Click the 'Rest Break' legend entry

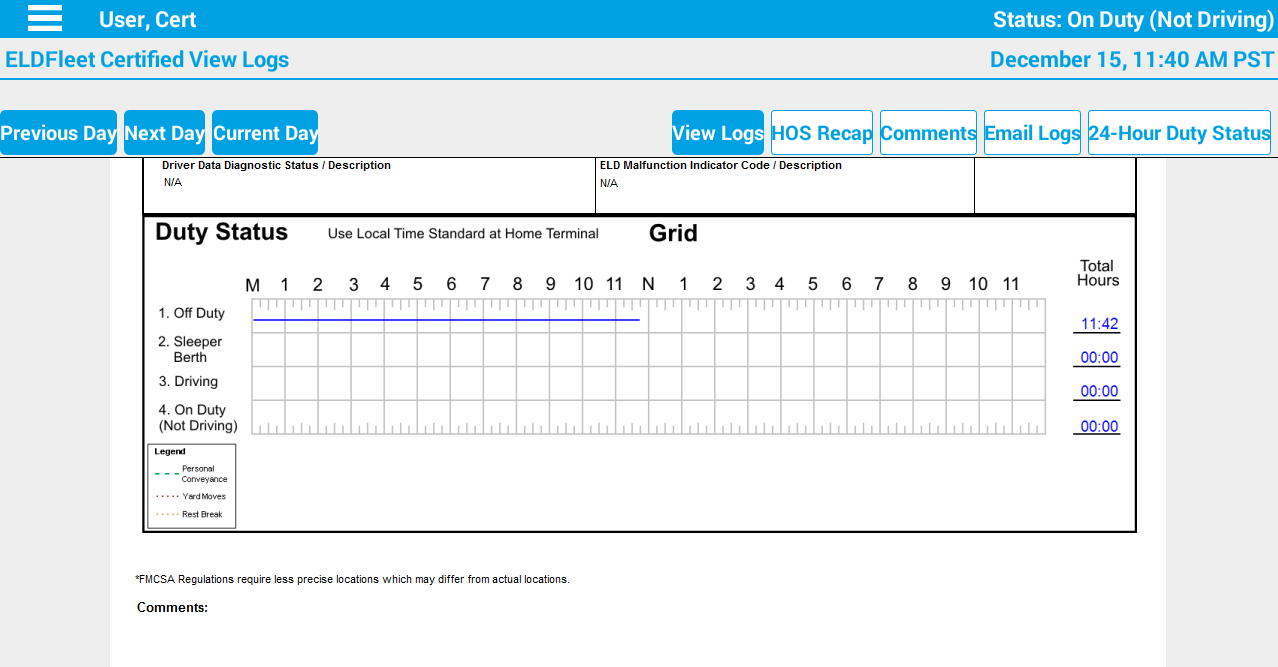coord(189,514)
